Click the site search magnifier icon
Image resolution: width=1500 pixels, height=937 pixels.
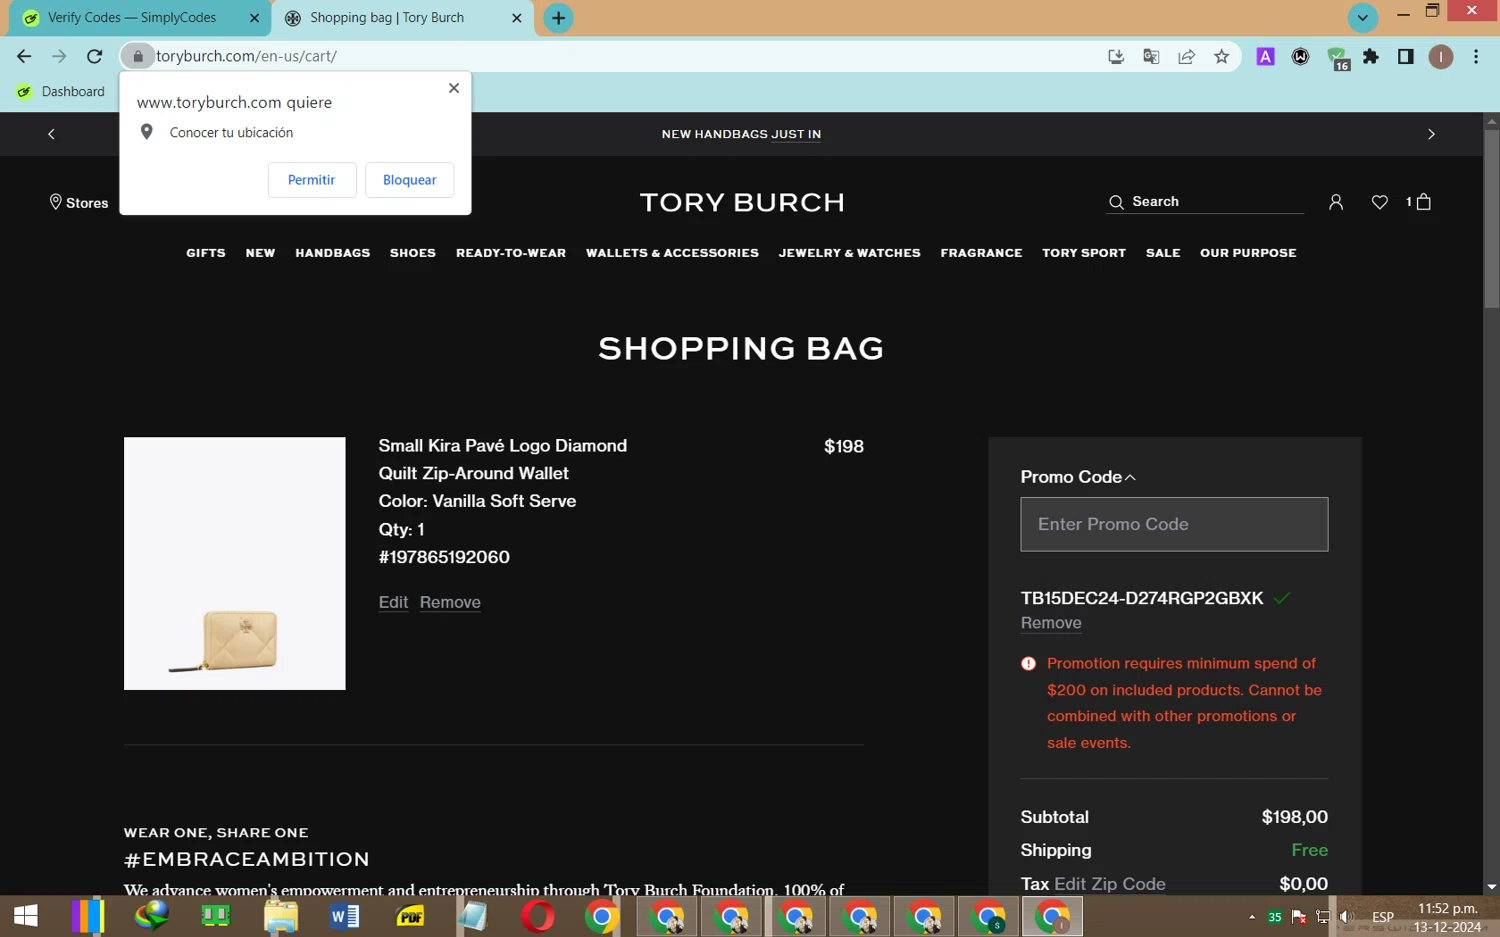(1116, 202)
